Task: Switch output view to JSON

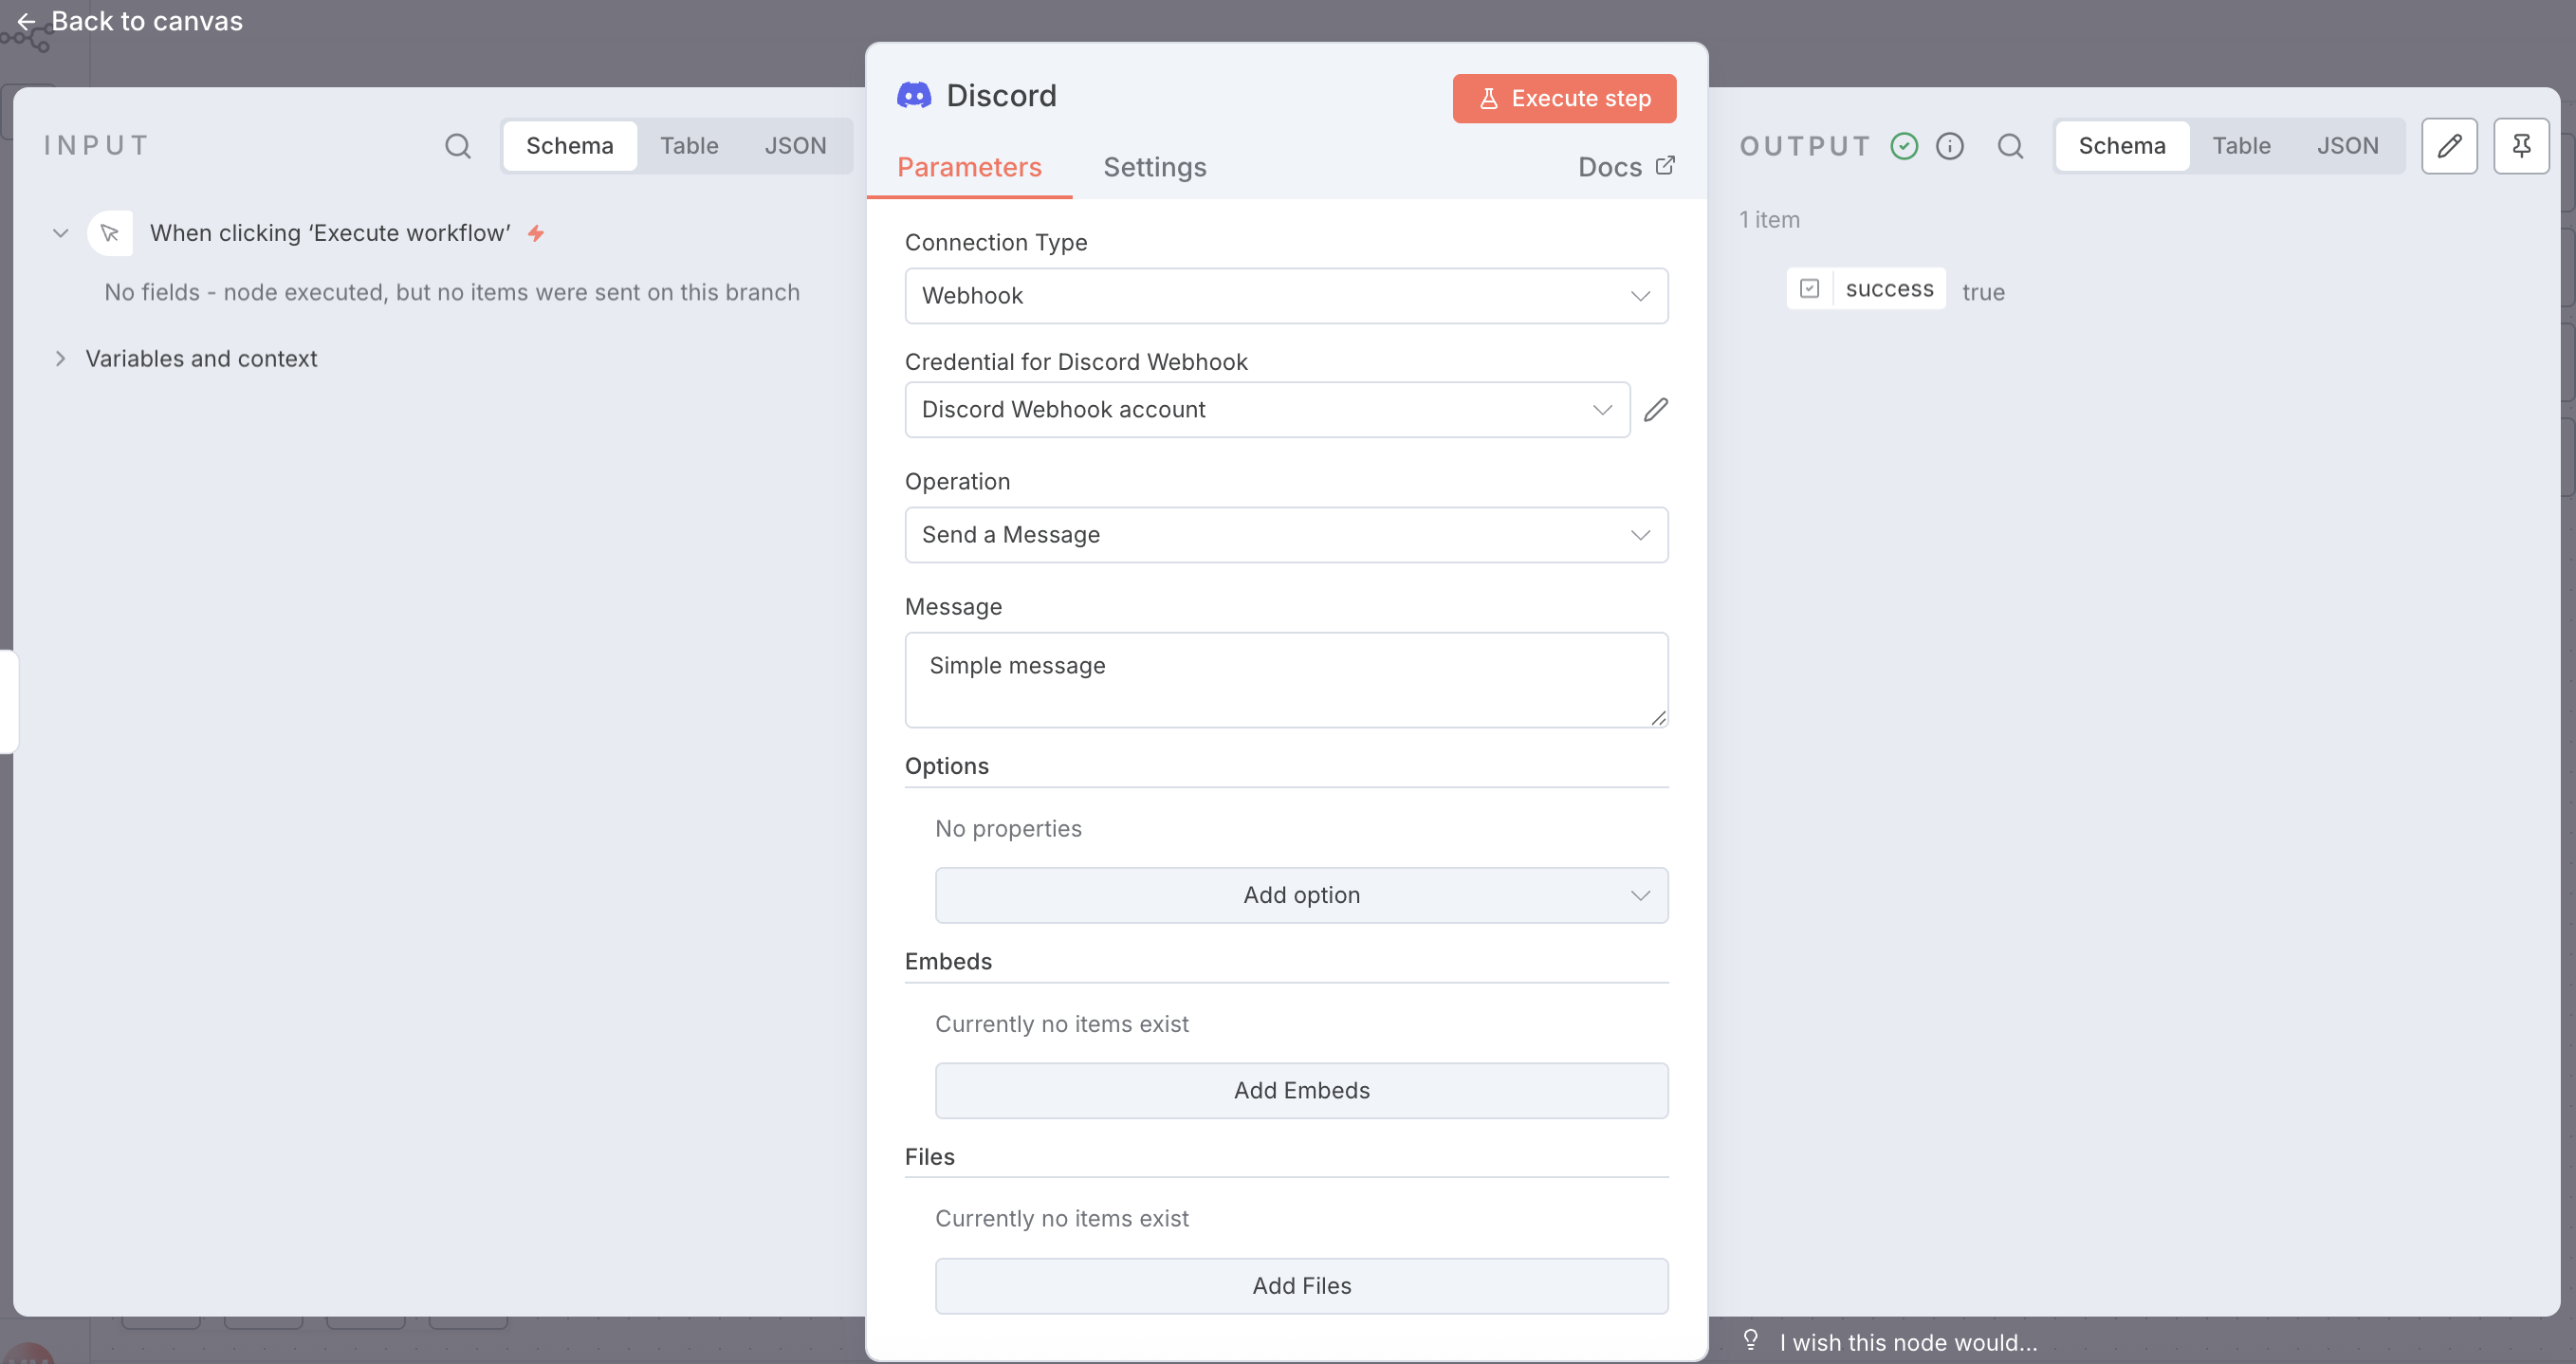Action: pos(2347,146)
